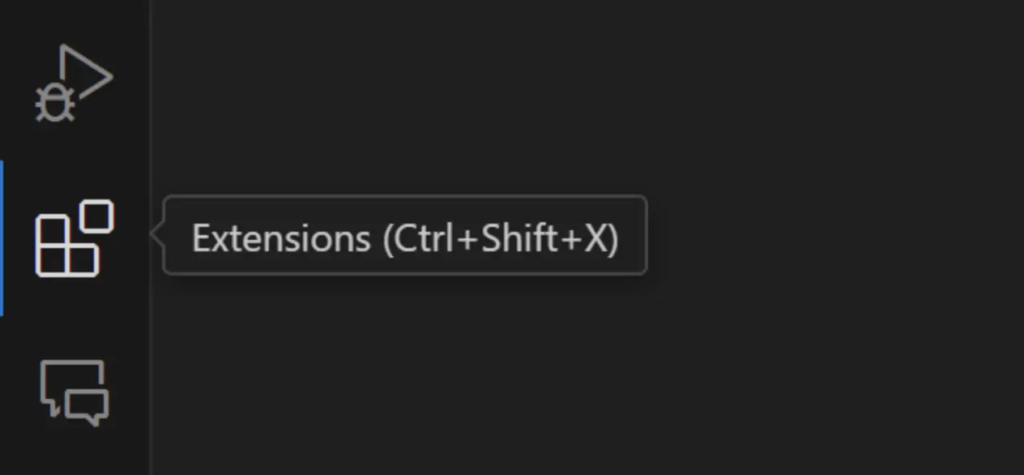Select the four-squares Extensions icon
This screenshot has height=475, width=1024.
(73, 238)
